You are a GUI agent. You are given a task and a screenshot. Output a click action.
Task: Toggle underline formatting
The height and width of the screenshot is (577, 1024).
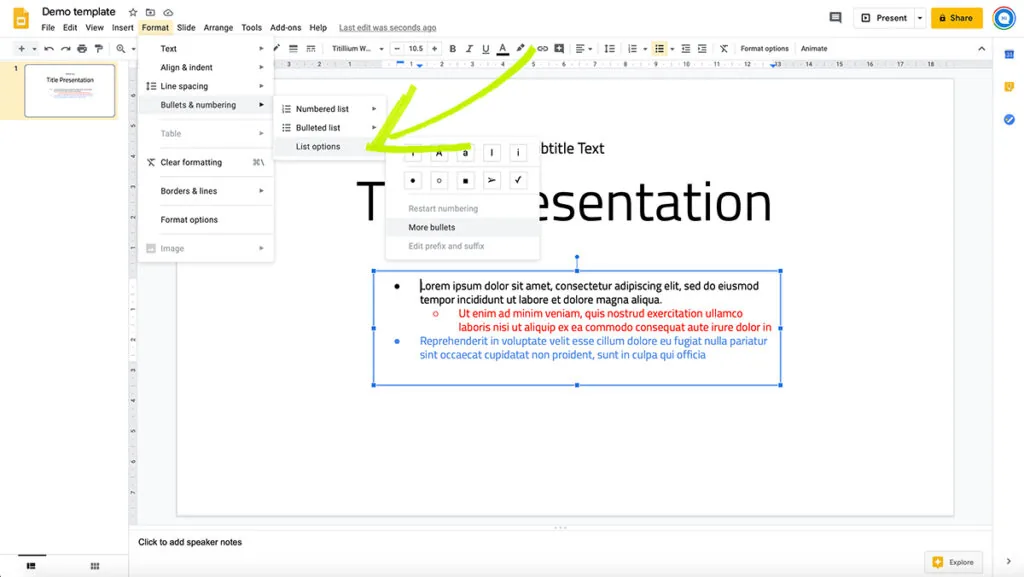pos(485,48)
